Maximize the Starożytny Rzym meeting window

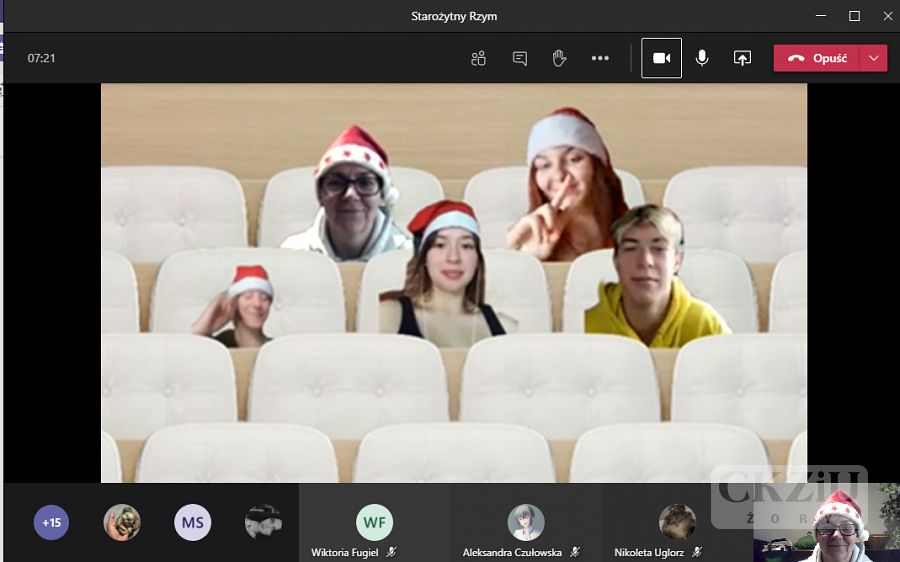pyautogui.click(x=854, y=16)
